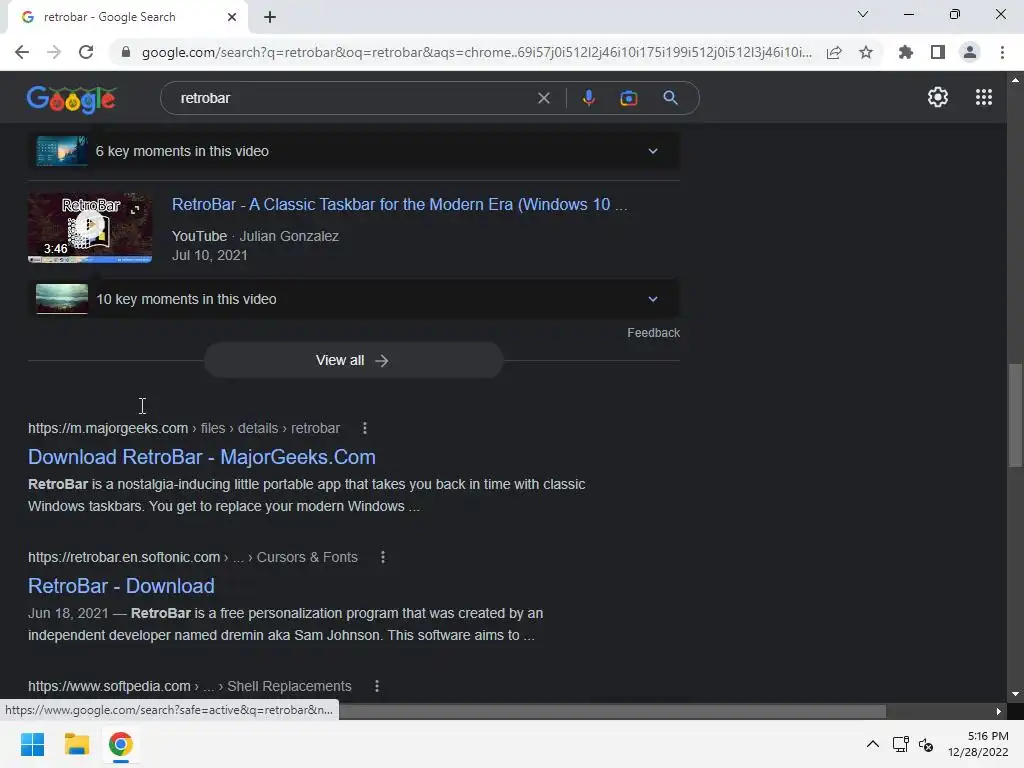The width and height of the screenshot is (1024, 768).
Task: Bookmark this page with star icon
Action: coord(866,52)
